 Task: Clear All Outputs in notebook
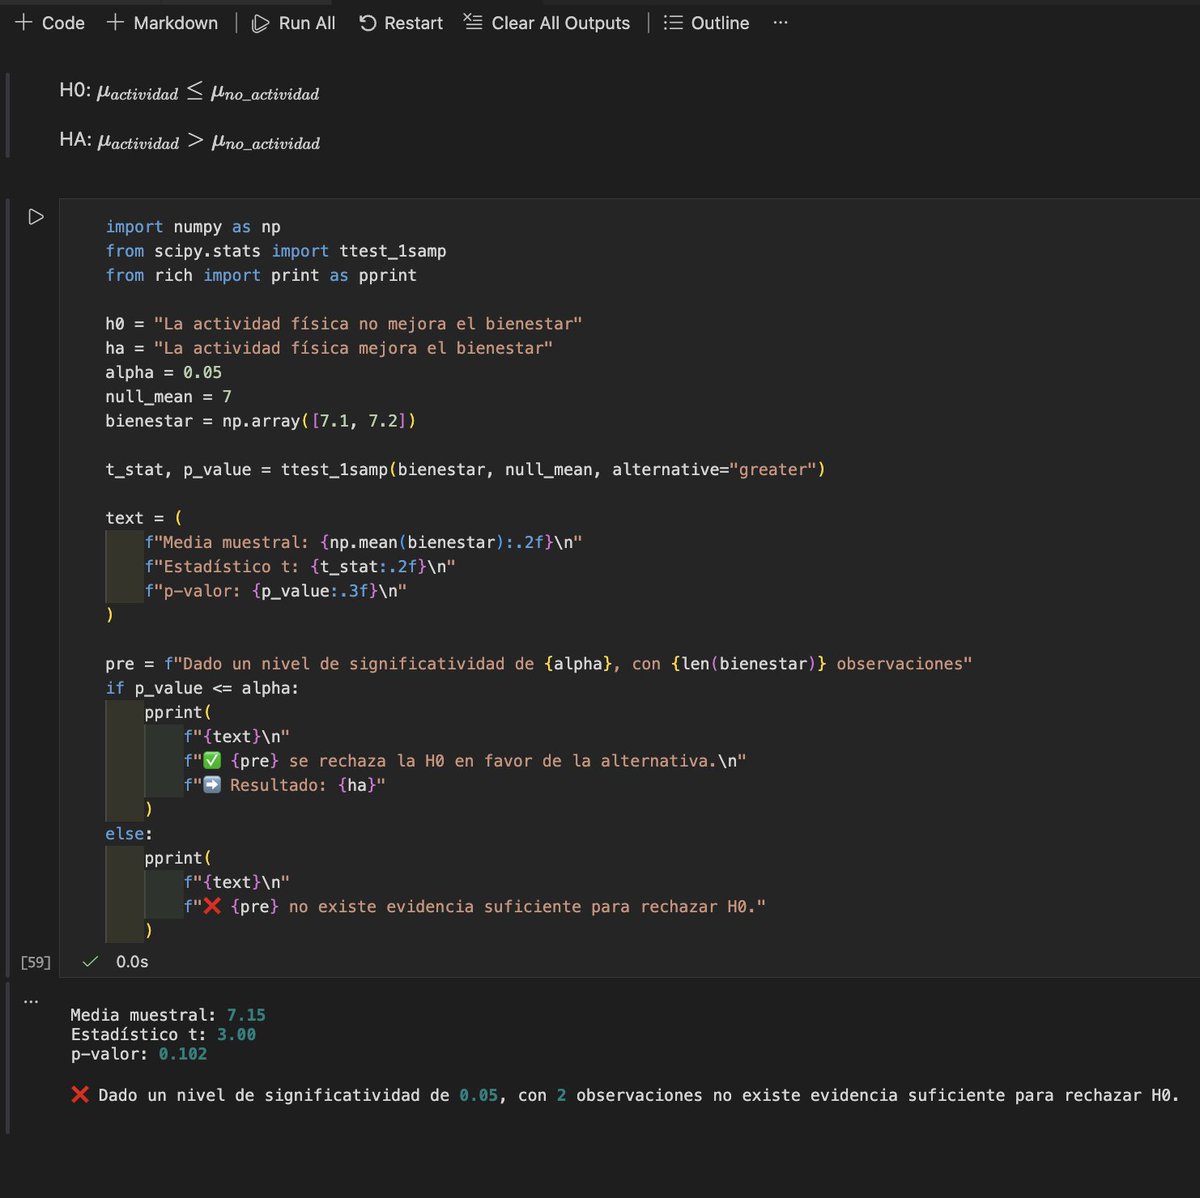547,22
